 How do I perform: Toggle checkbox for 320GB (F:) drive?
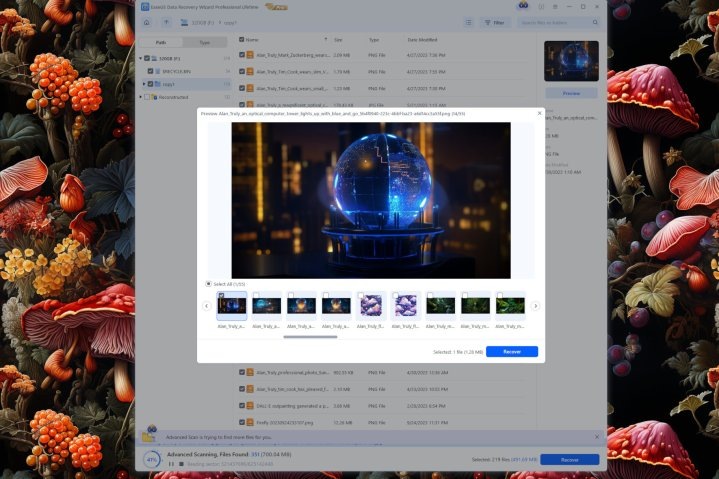point(147,59)
